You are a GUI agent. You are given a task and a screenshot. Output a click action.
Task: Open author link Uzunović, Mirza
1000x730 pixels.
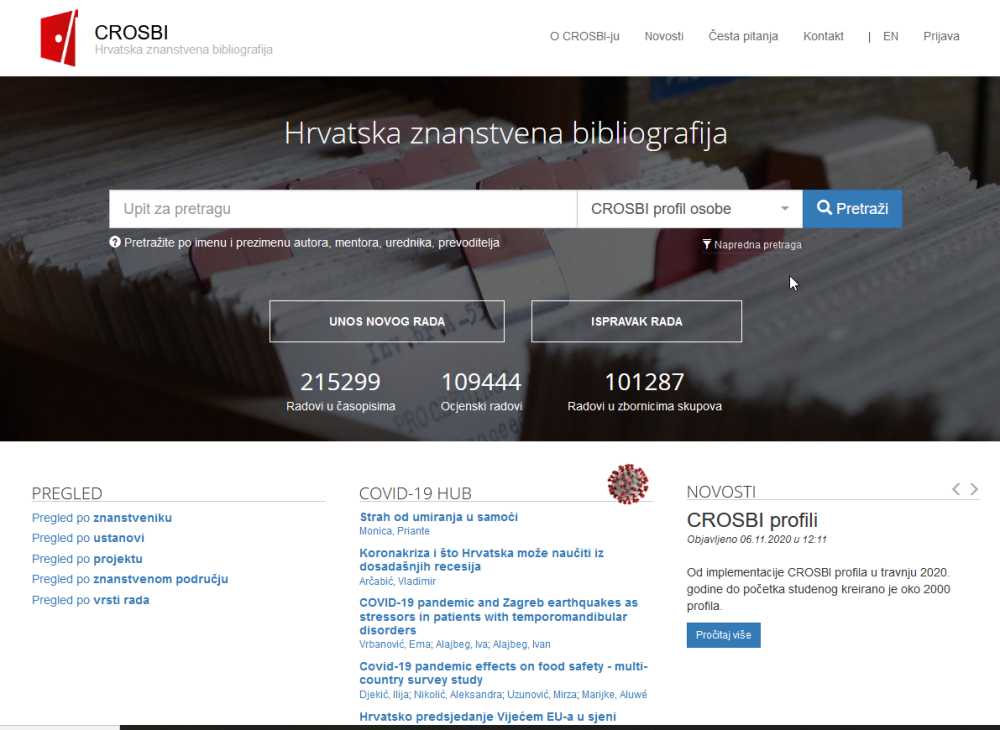click(x=543, y=695)
